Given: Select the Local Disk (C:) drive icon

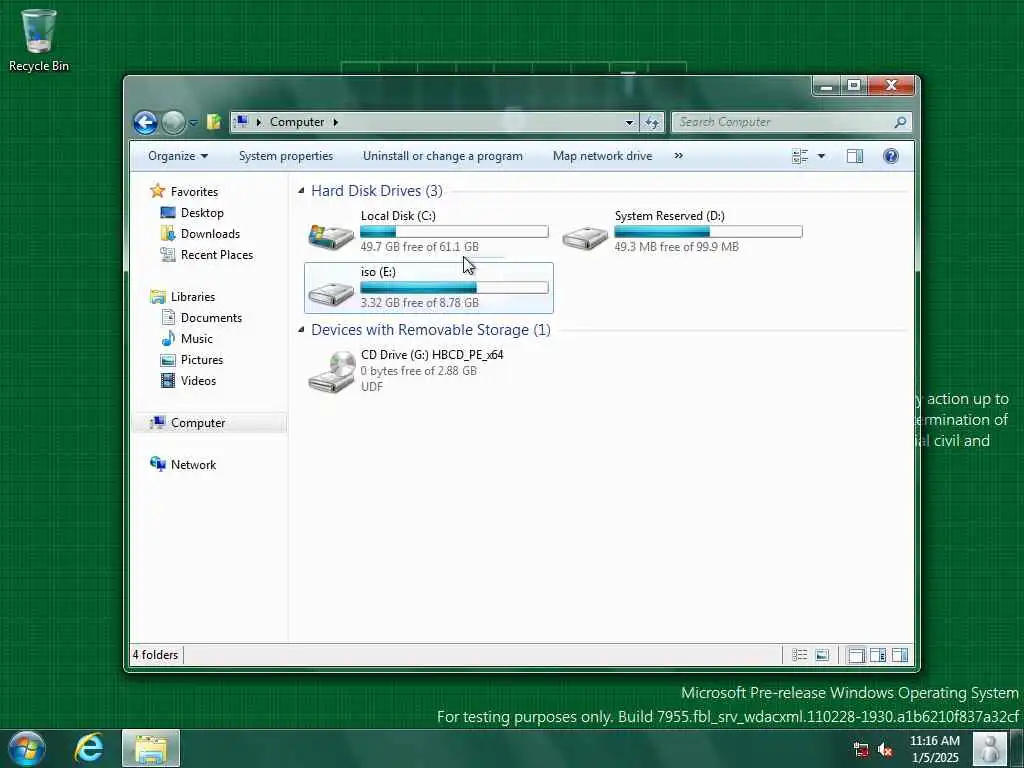Looking at the screenshot, I should coord(331,236).
